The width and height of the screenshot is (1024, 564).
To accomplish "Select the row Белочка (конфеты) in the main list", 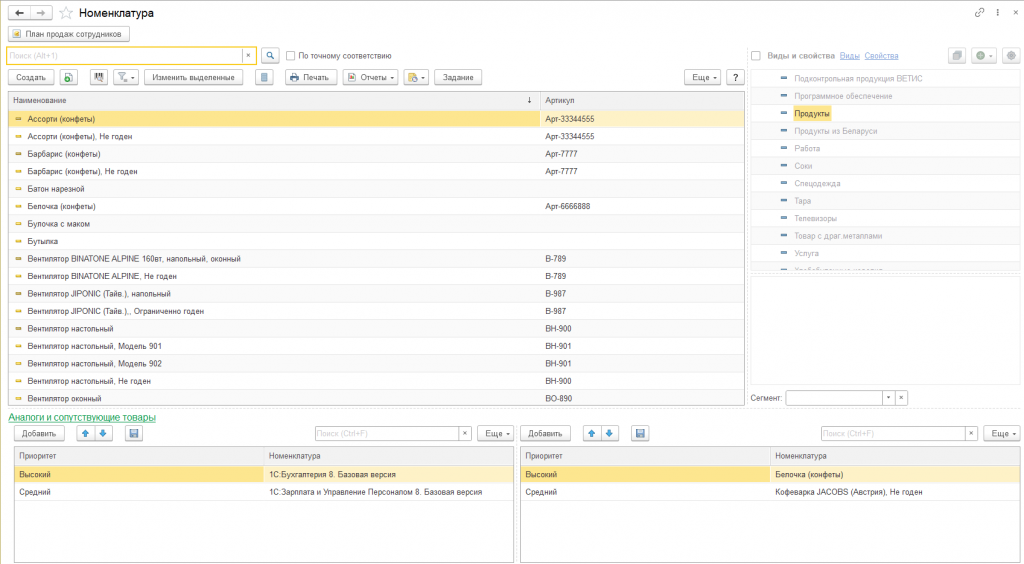I will 376,206.
